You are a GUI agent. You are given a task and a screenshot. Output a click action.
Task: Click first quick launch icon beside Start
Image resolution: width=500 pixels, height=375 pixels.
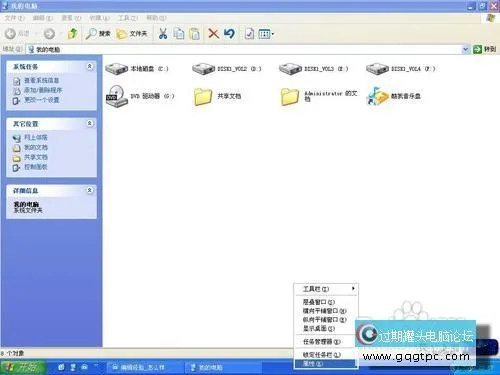point(61,367)
